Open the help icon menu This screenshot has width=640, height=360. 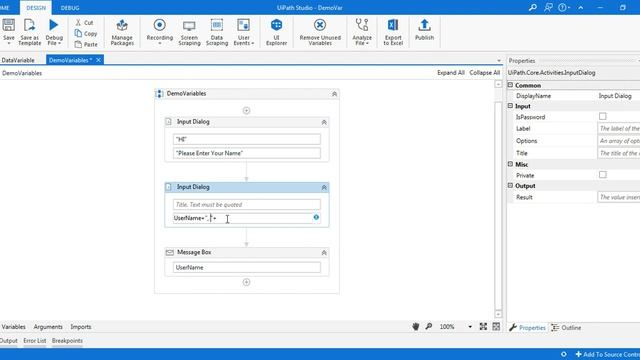coord(563,7)
